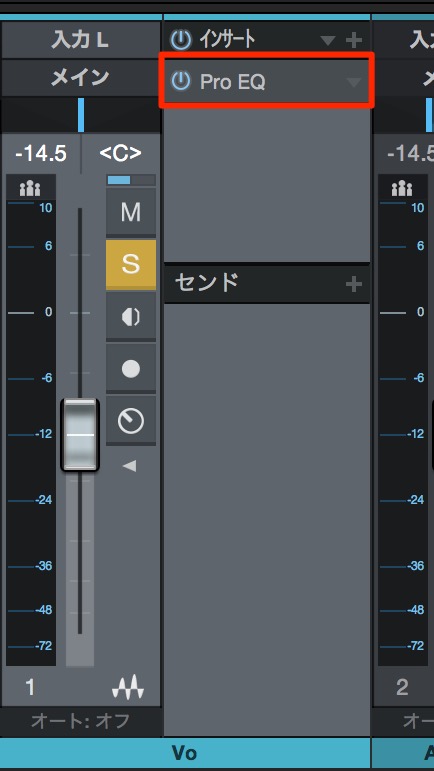Mute channel 1 with the M button
The image size is (434, 771).
(x=131, y=212)
